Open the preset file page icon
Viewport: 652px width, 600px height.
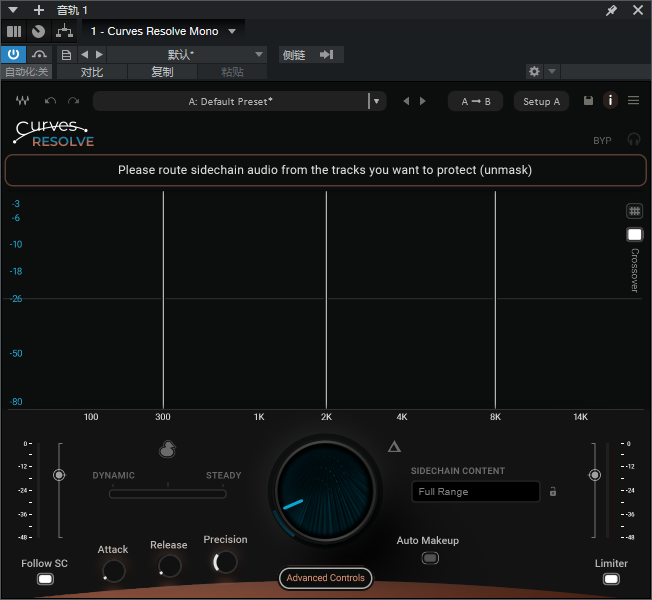(66, 54)
